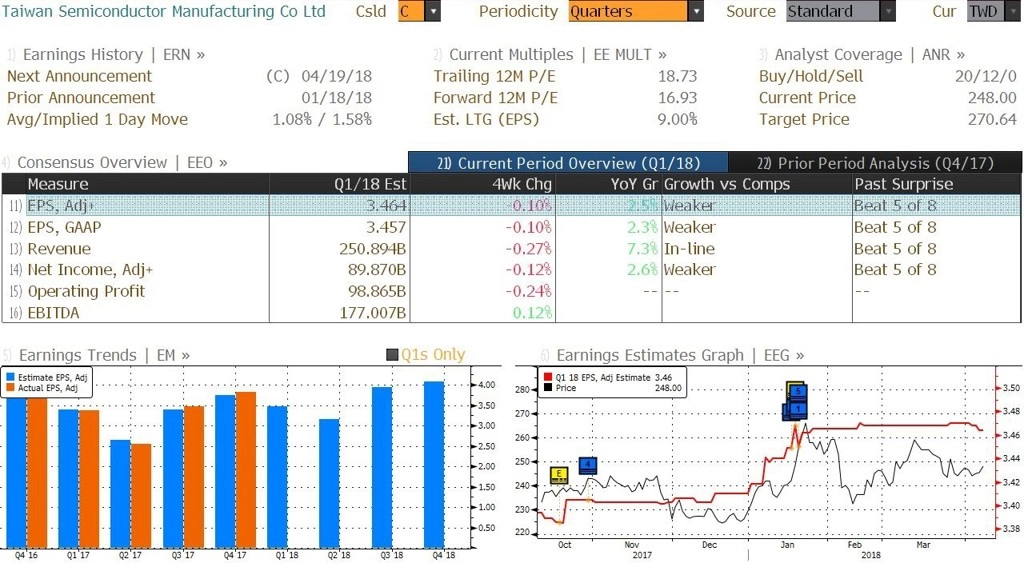Click Prior Announcement date 01/18/18
Screen dimensions: 1024x563
tap(336, 98)
